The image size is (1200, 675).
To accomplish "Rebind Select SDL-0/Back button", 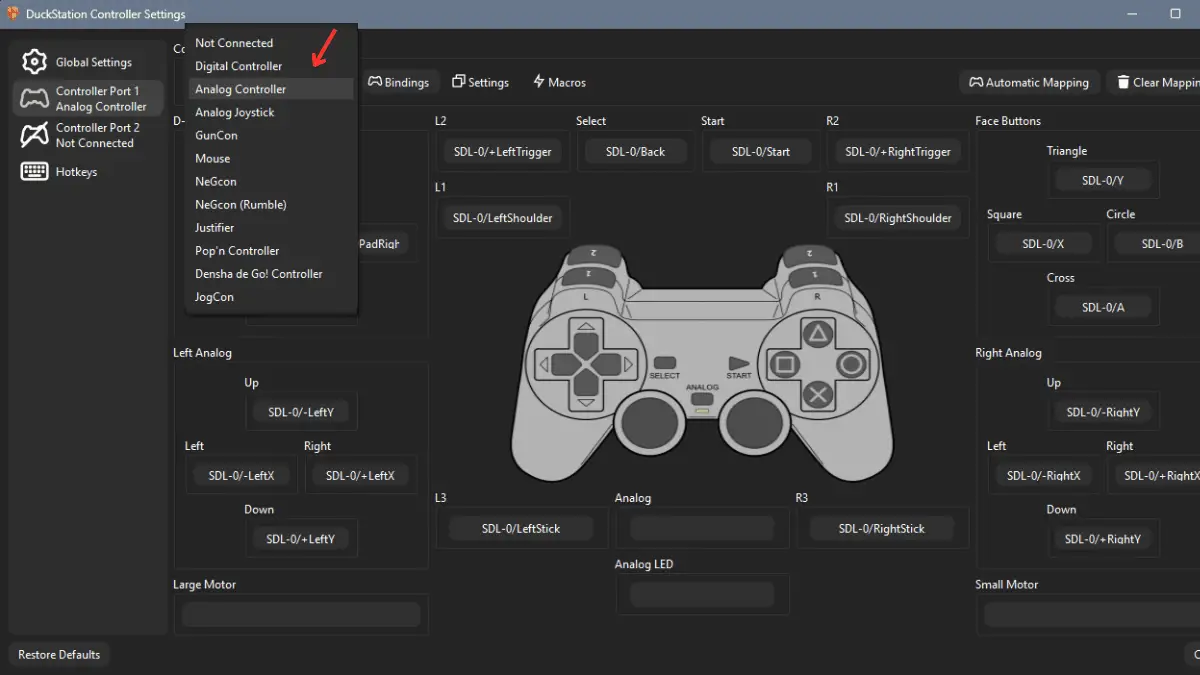I will 636,152.
